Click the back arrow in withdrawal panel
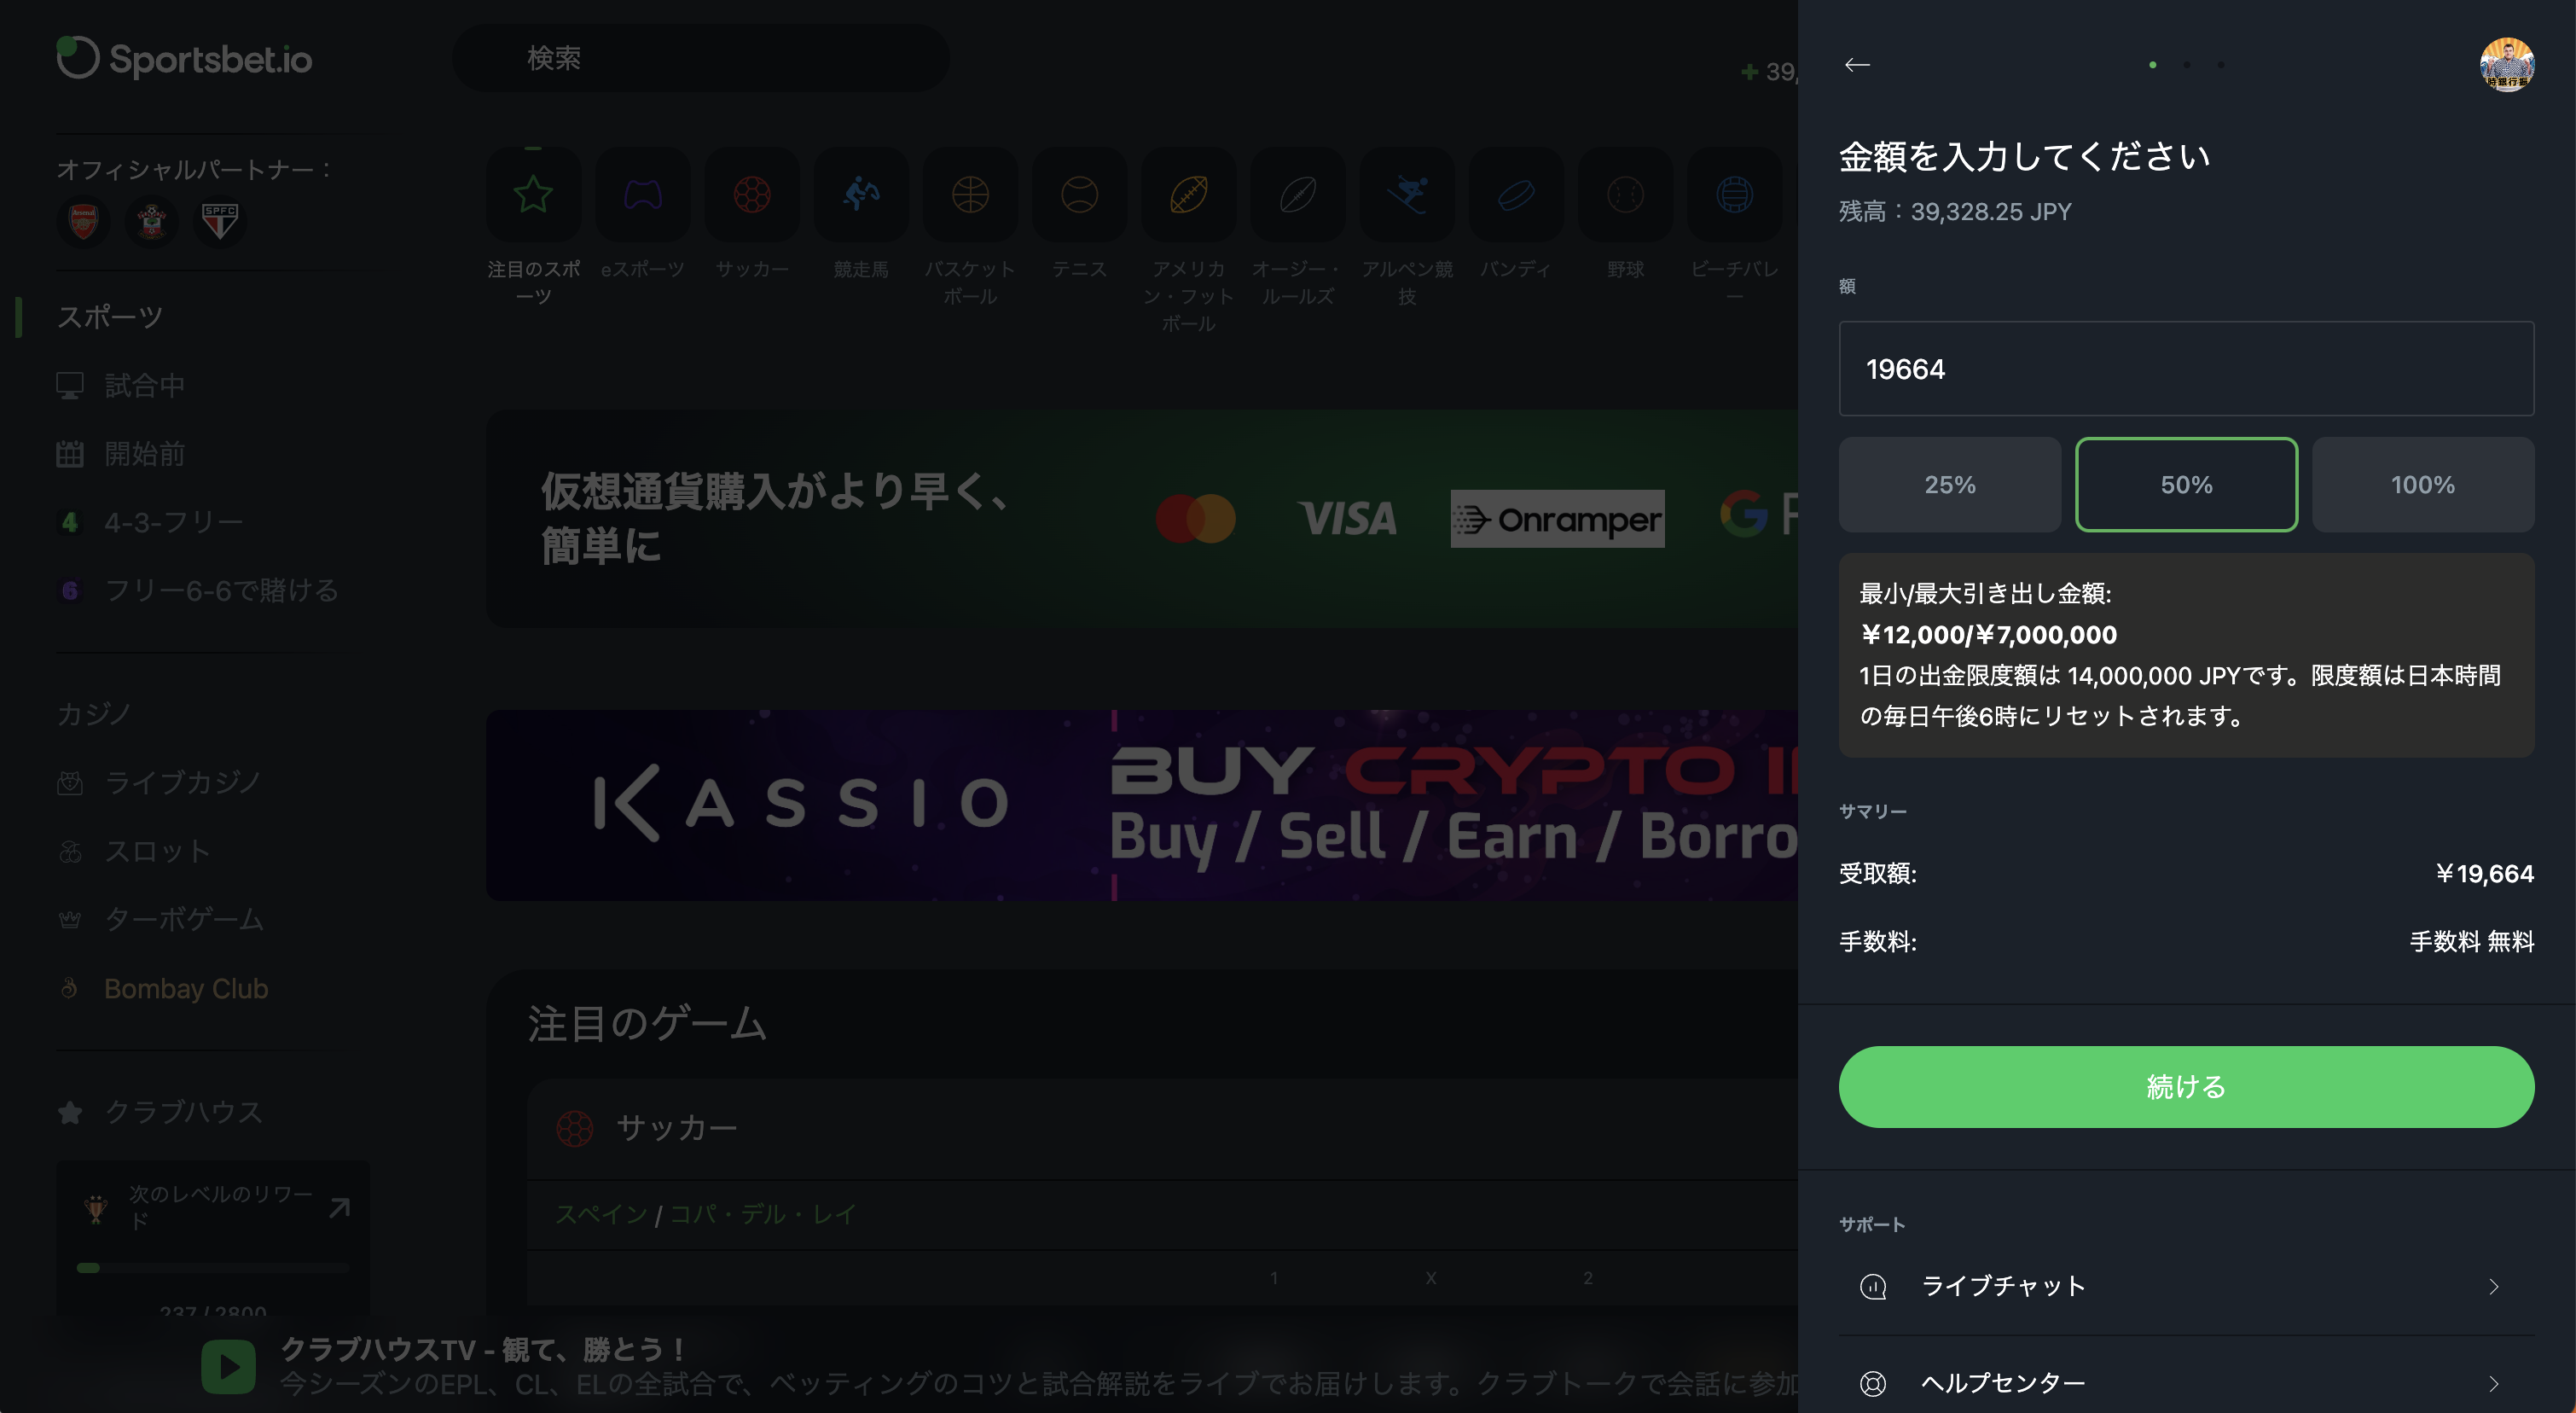This screenshot has height=1413, width=2576. click(1857, 65)
